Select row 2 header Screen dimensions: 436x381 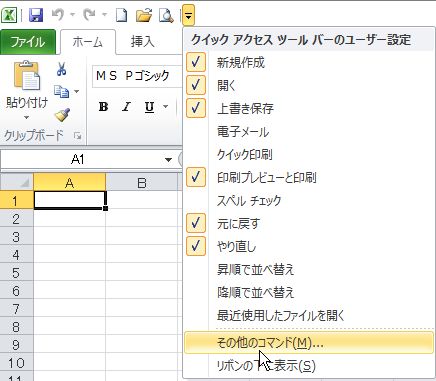click(x=16, y=219)
